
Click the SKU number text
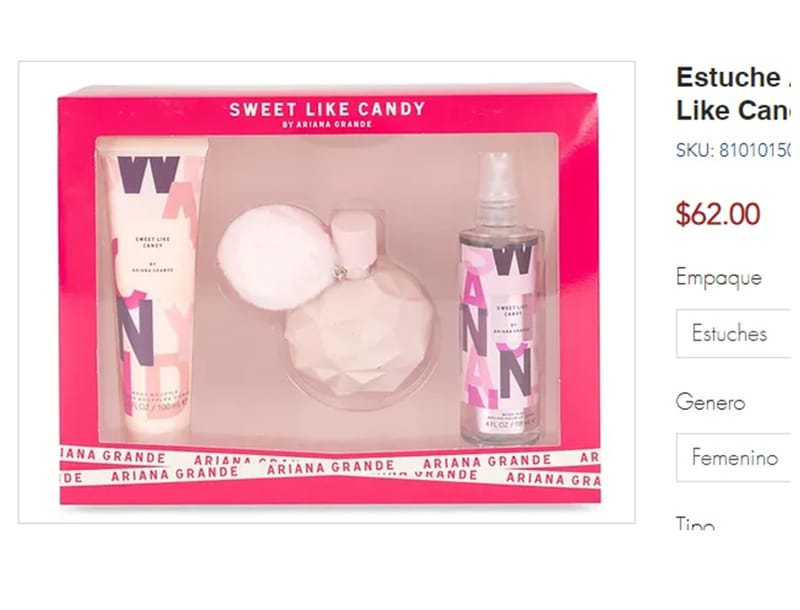(x=734, y=150)
